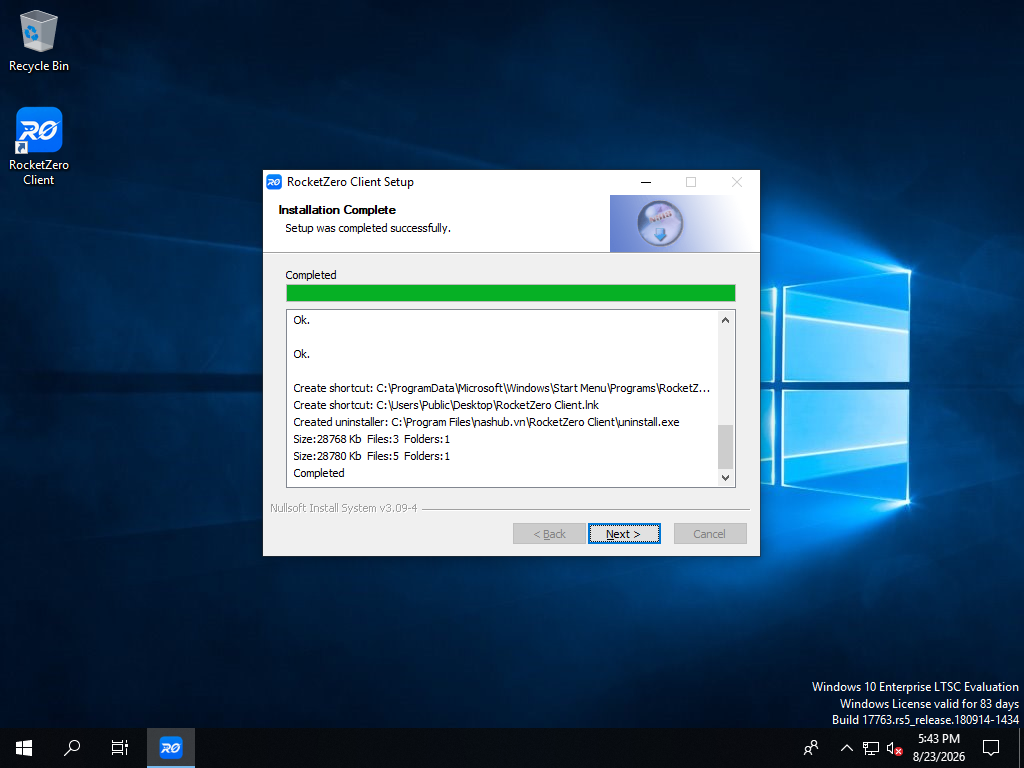Viewport: 1024px width, 768px height.
Task: Click 'Nullsoft Install System v3.09-4' text
Action: (344, 508)
